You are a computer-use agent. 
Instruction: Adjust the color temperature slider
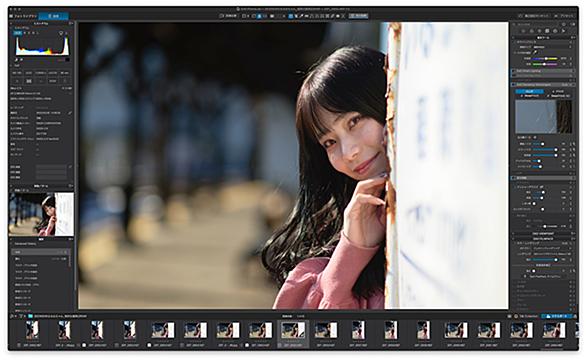click(545, 58)
